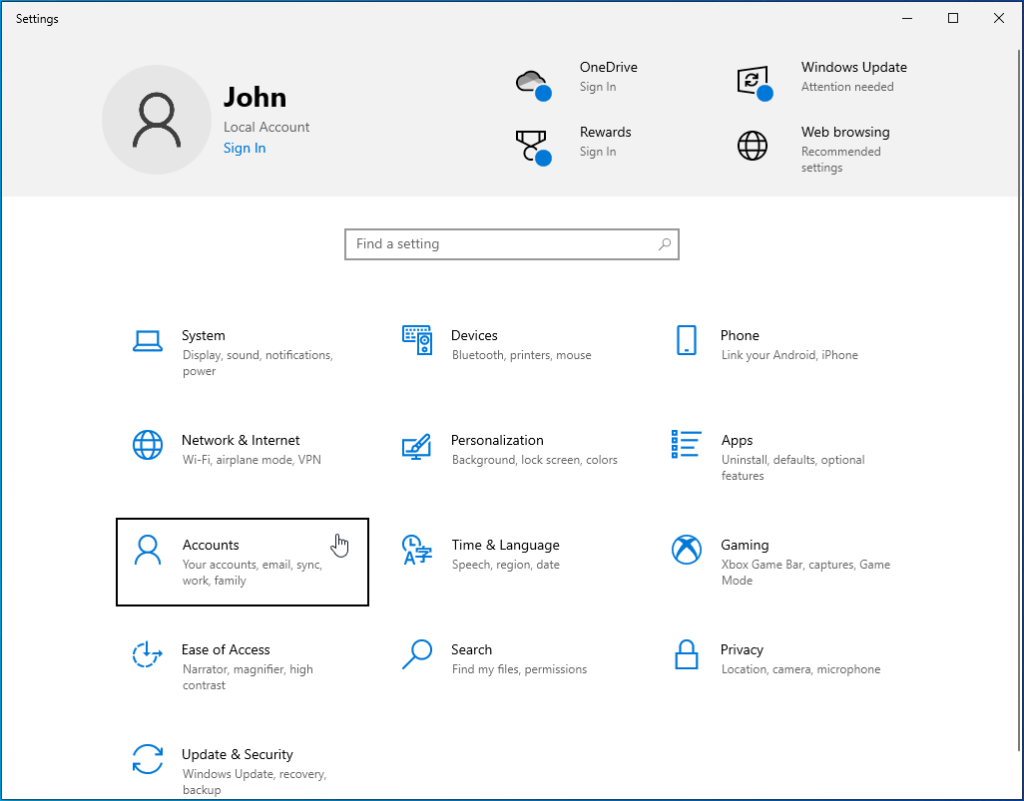
Task: Open the Web browsing globe icon
Action: point(753,146)
